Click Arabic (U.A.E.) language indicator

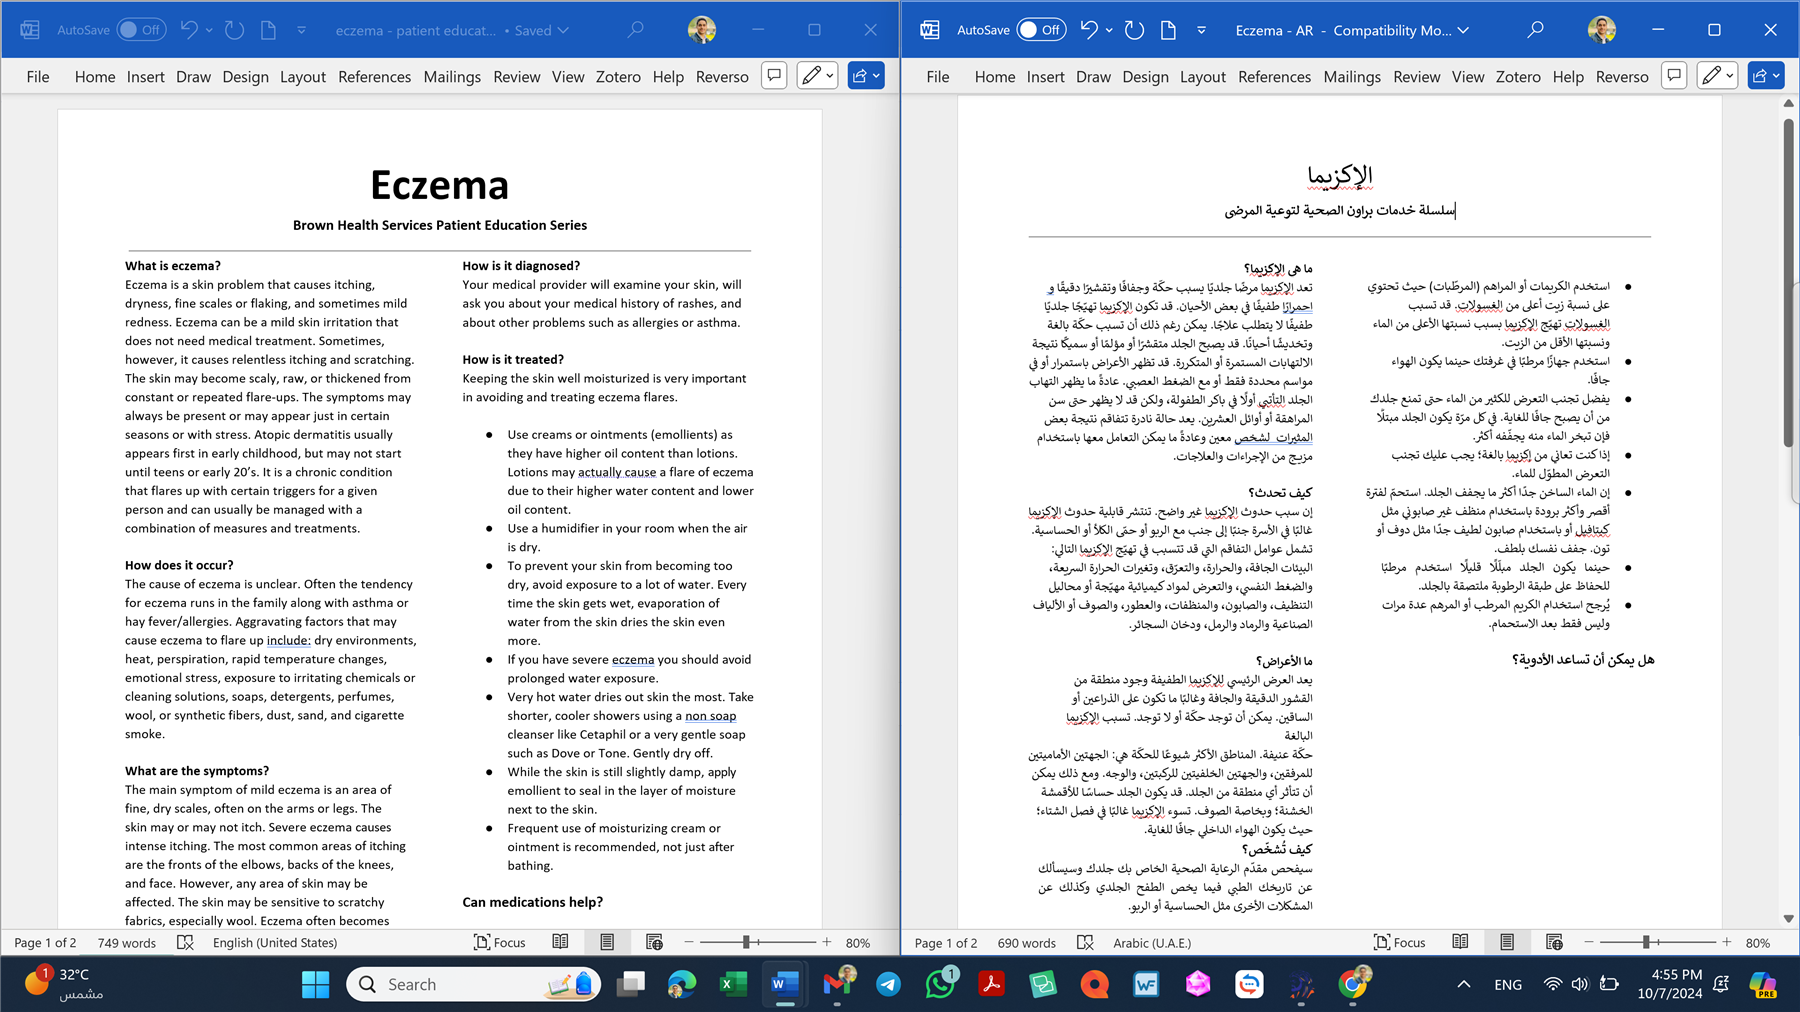(x=1152, y=942)
